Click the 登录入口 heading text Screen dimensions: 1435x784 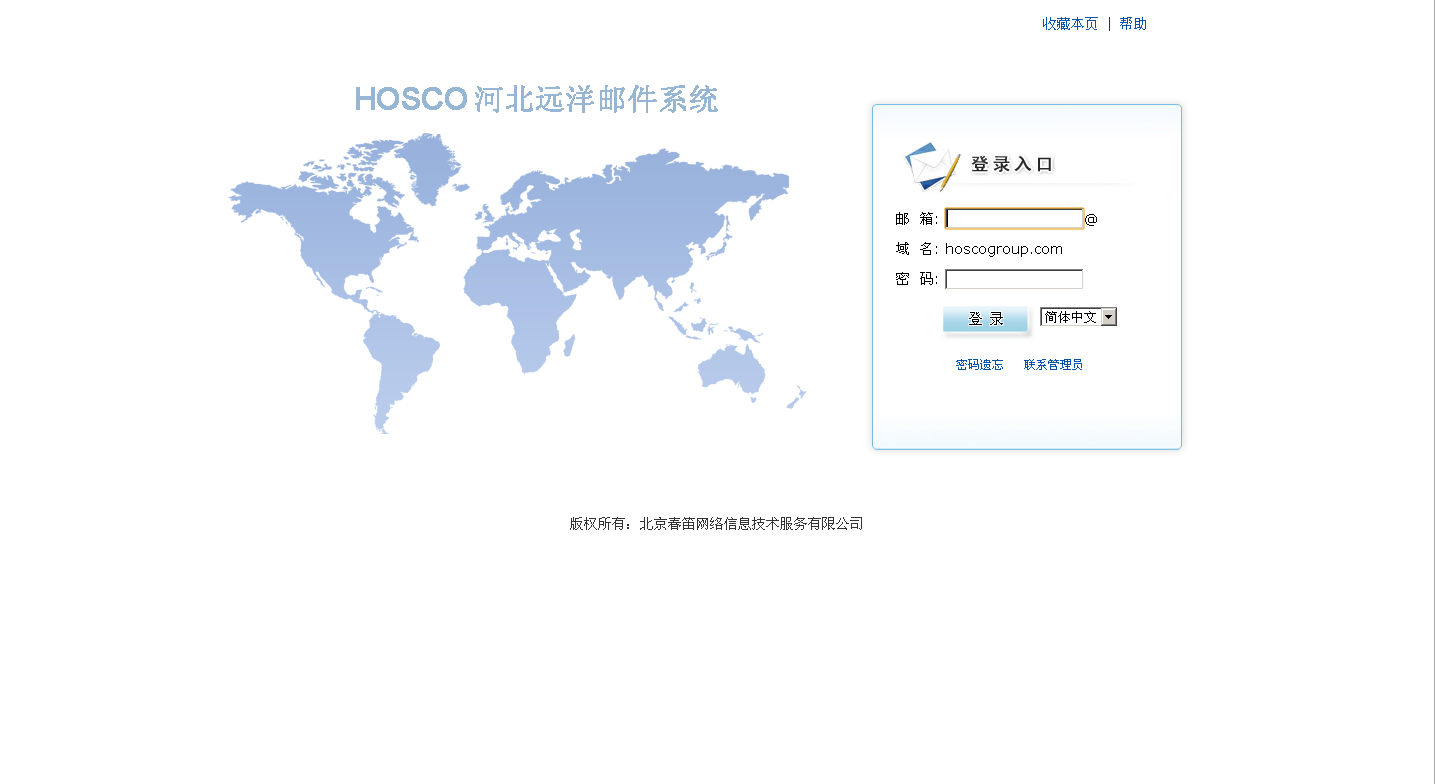point(1012,165)
